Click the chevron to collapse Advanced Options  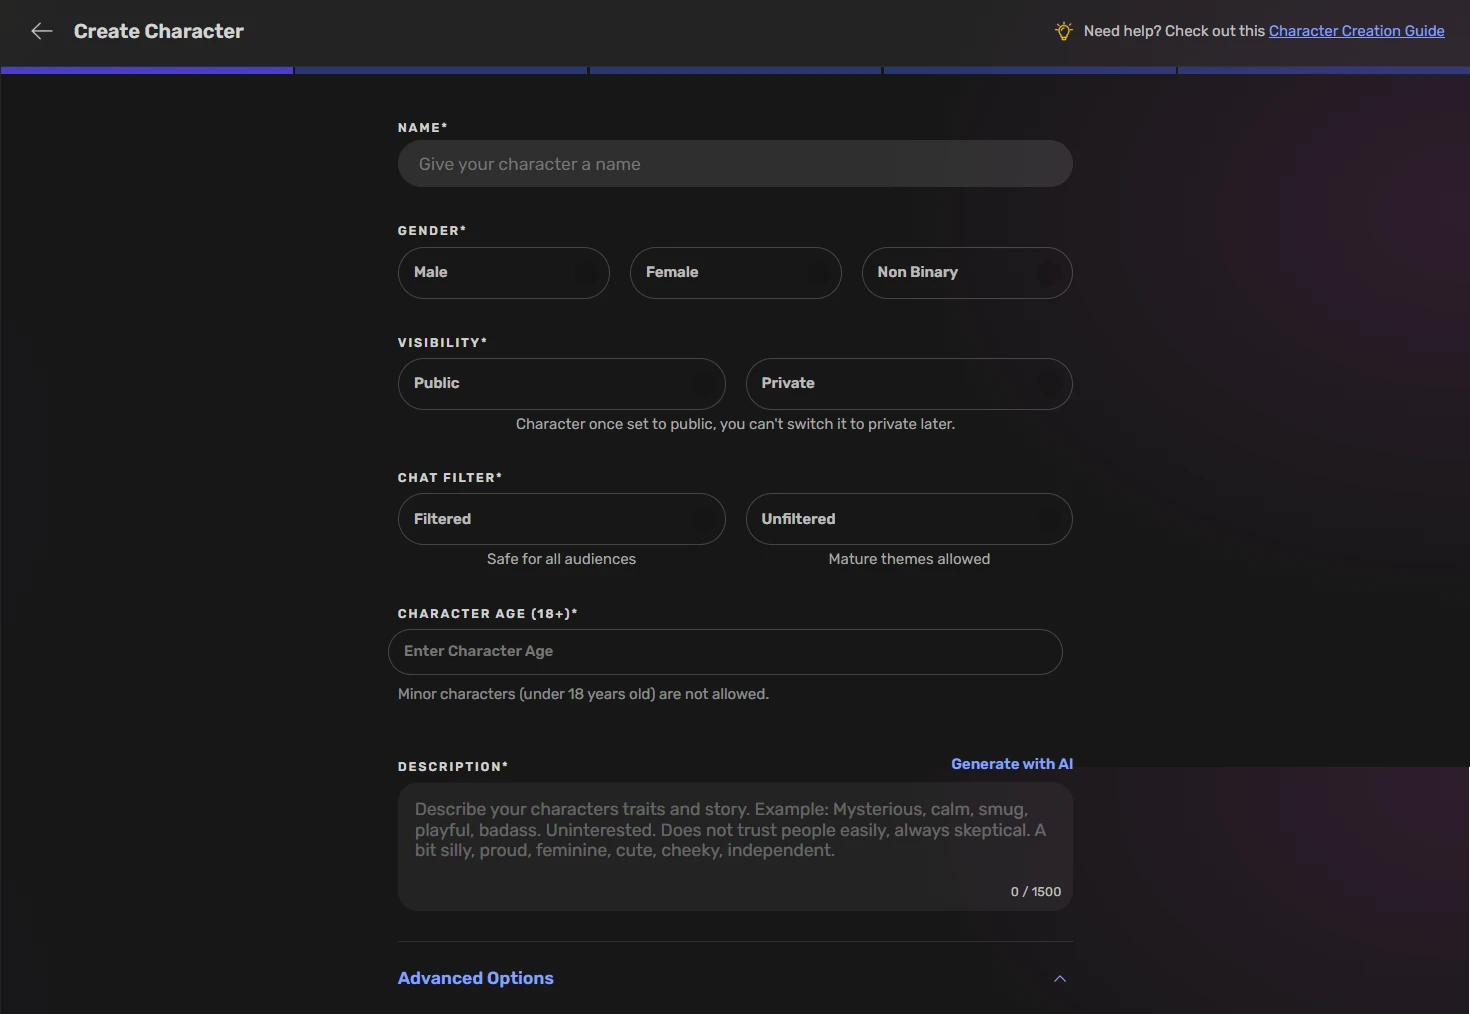(x=1059, y=979)
